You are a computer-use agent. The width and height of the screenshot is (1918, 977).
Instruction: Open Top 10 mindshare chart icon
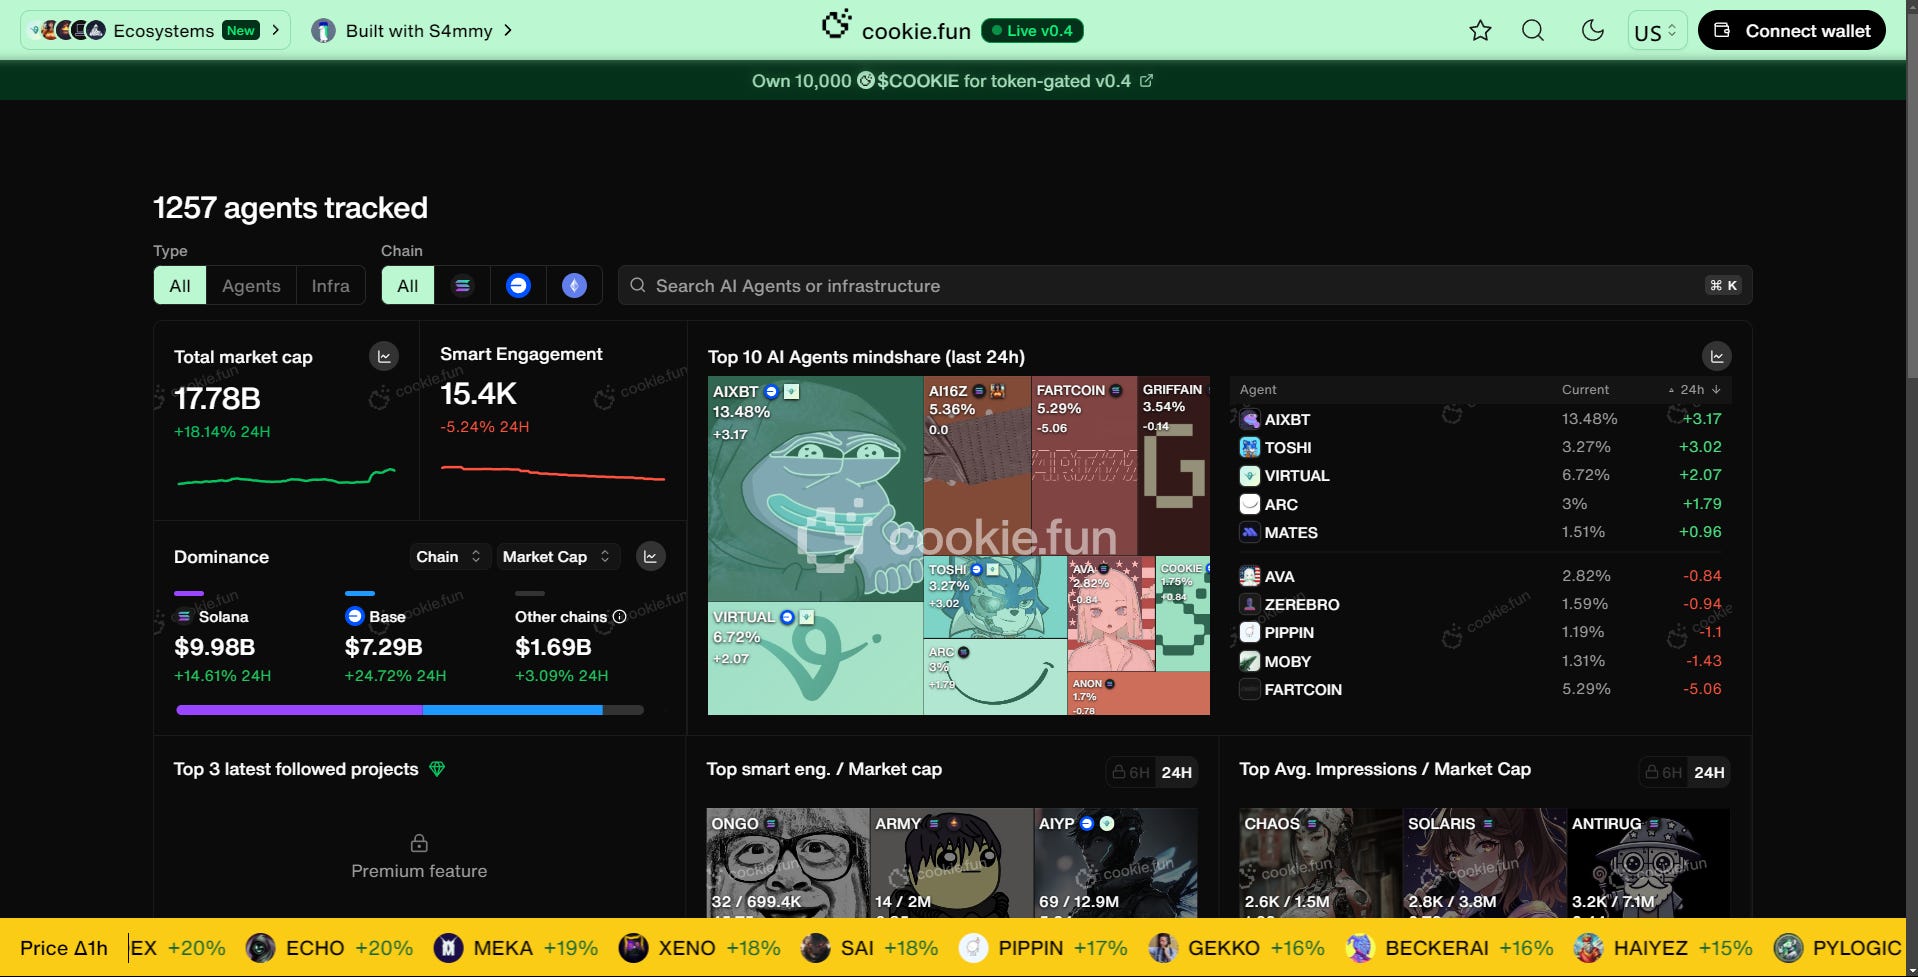pos(1717,356)
